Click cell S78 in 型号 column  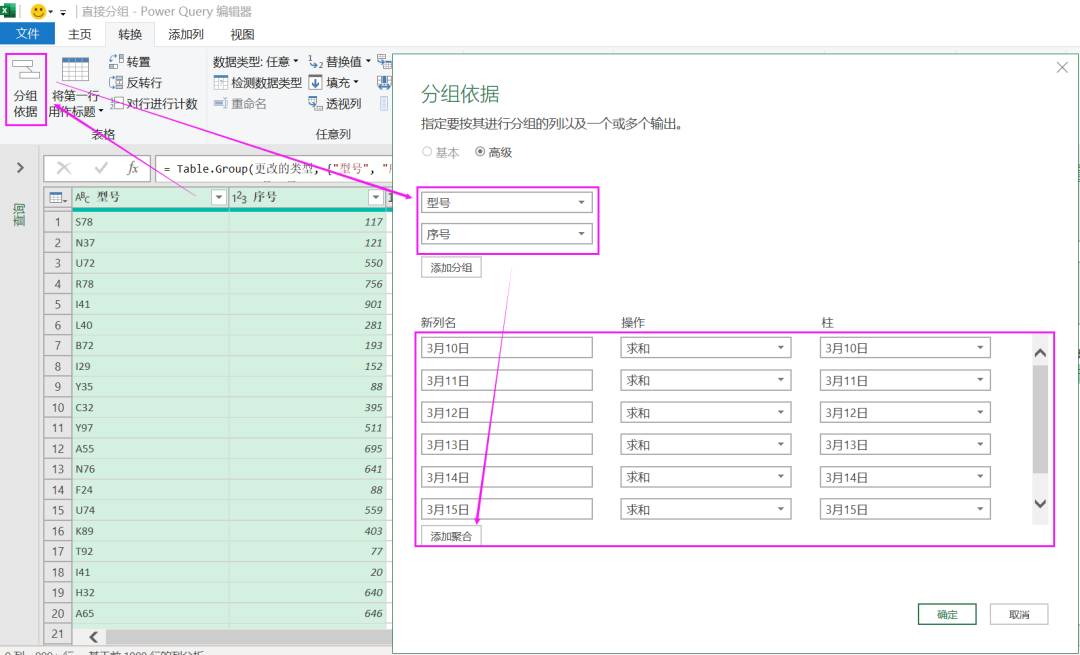point(151,222)
